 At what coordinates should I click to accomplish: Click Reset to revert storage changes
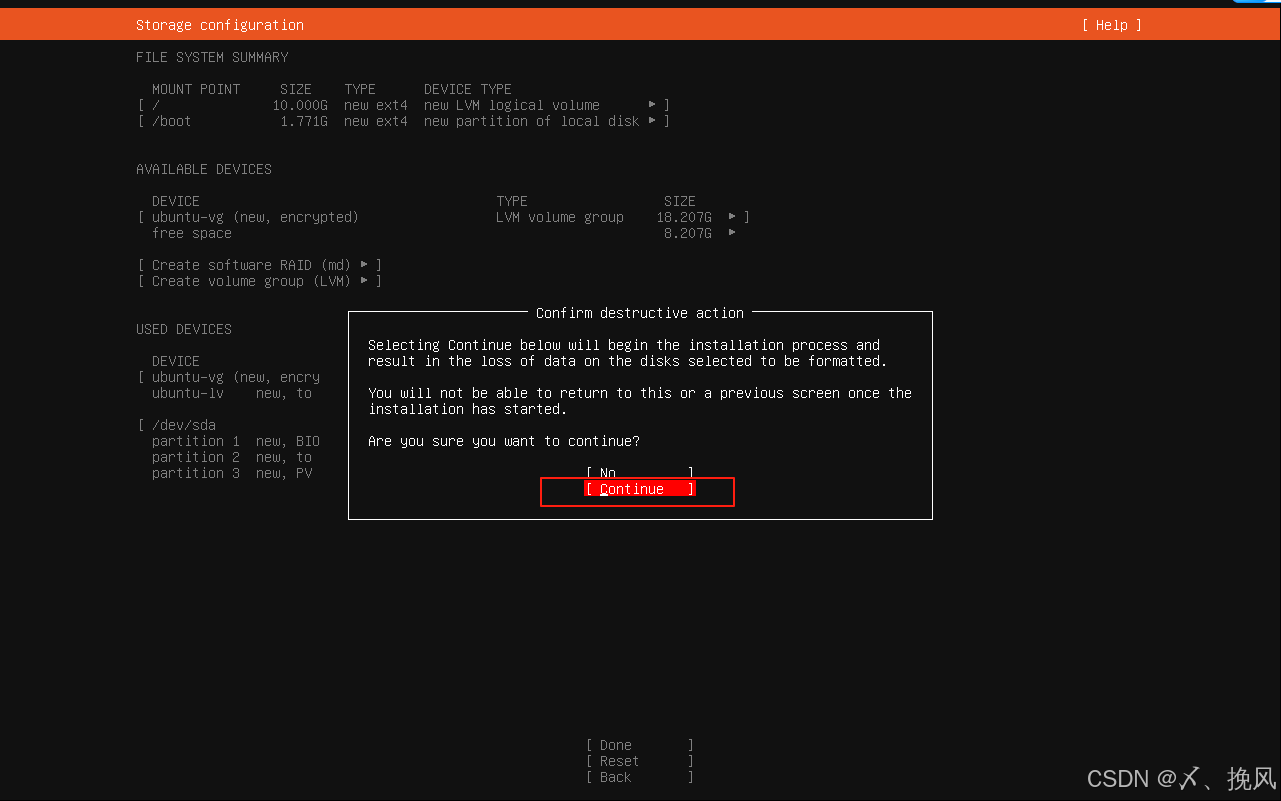click(x=638, y=761)
